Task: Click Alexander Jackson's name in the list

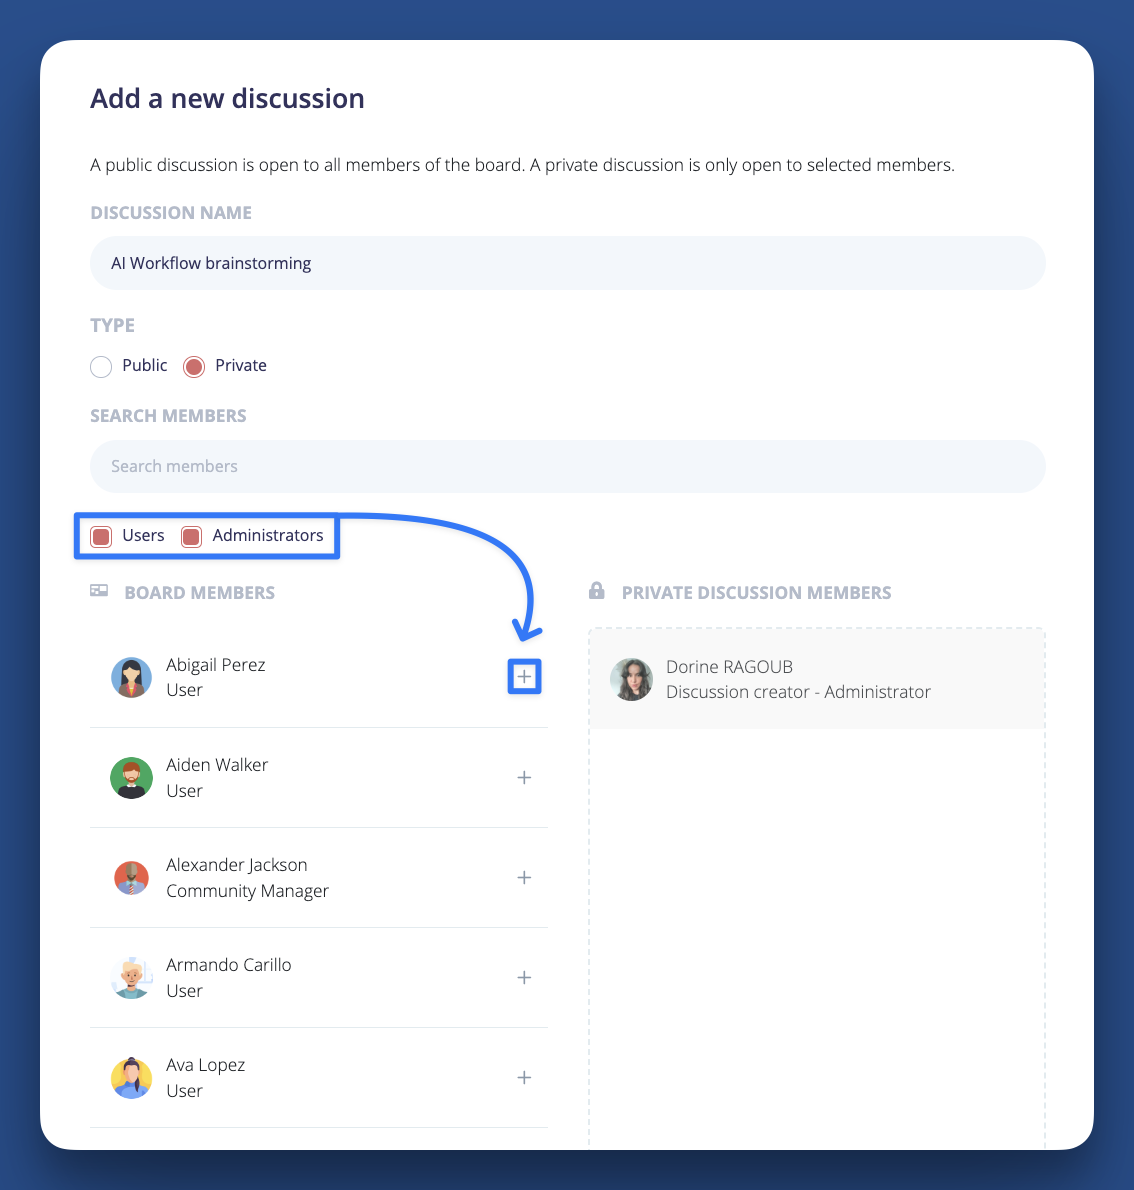Action: pyautogui.click(x=237, y=865)
